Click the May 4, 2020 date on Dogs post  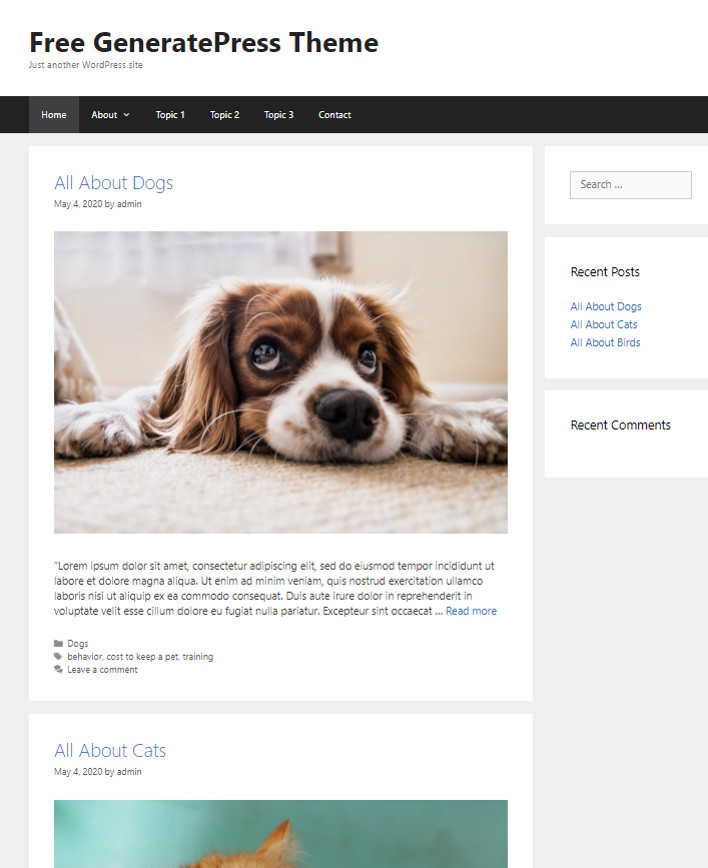pos(78,204)
